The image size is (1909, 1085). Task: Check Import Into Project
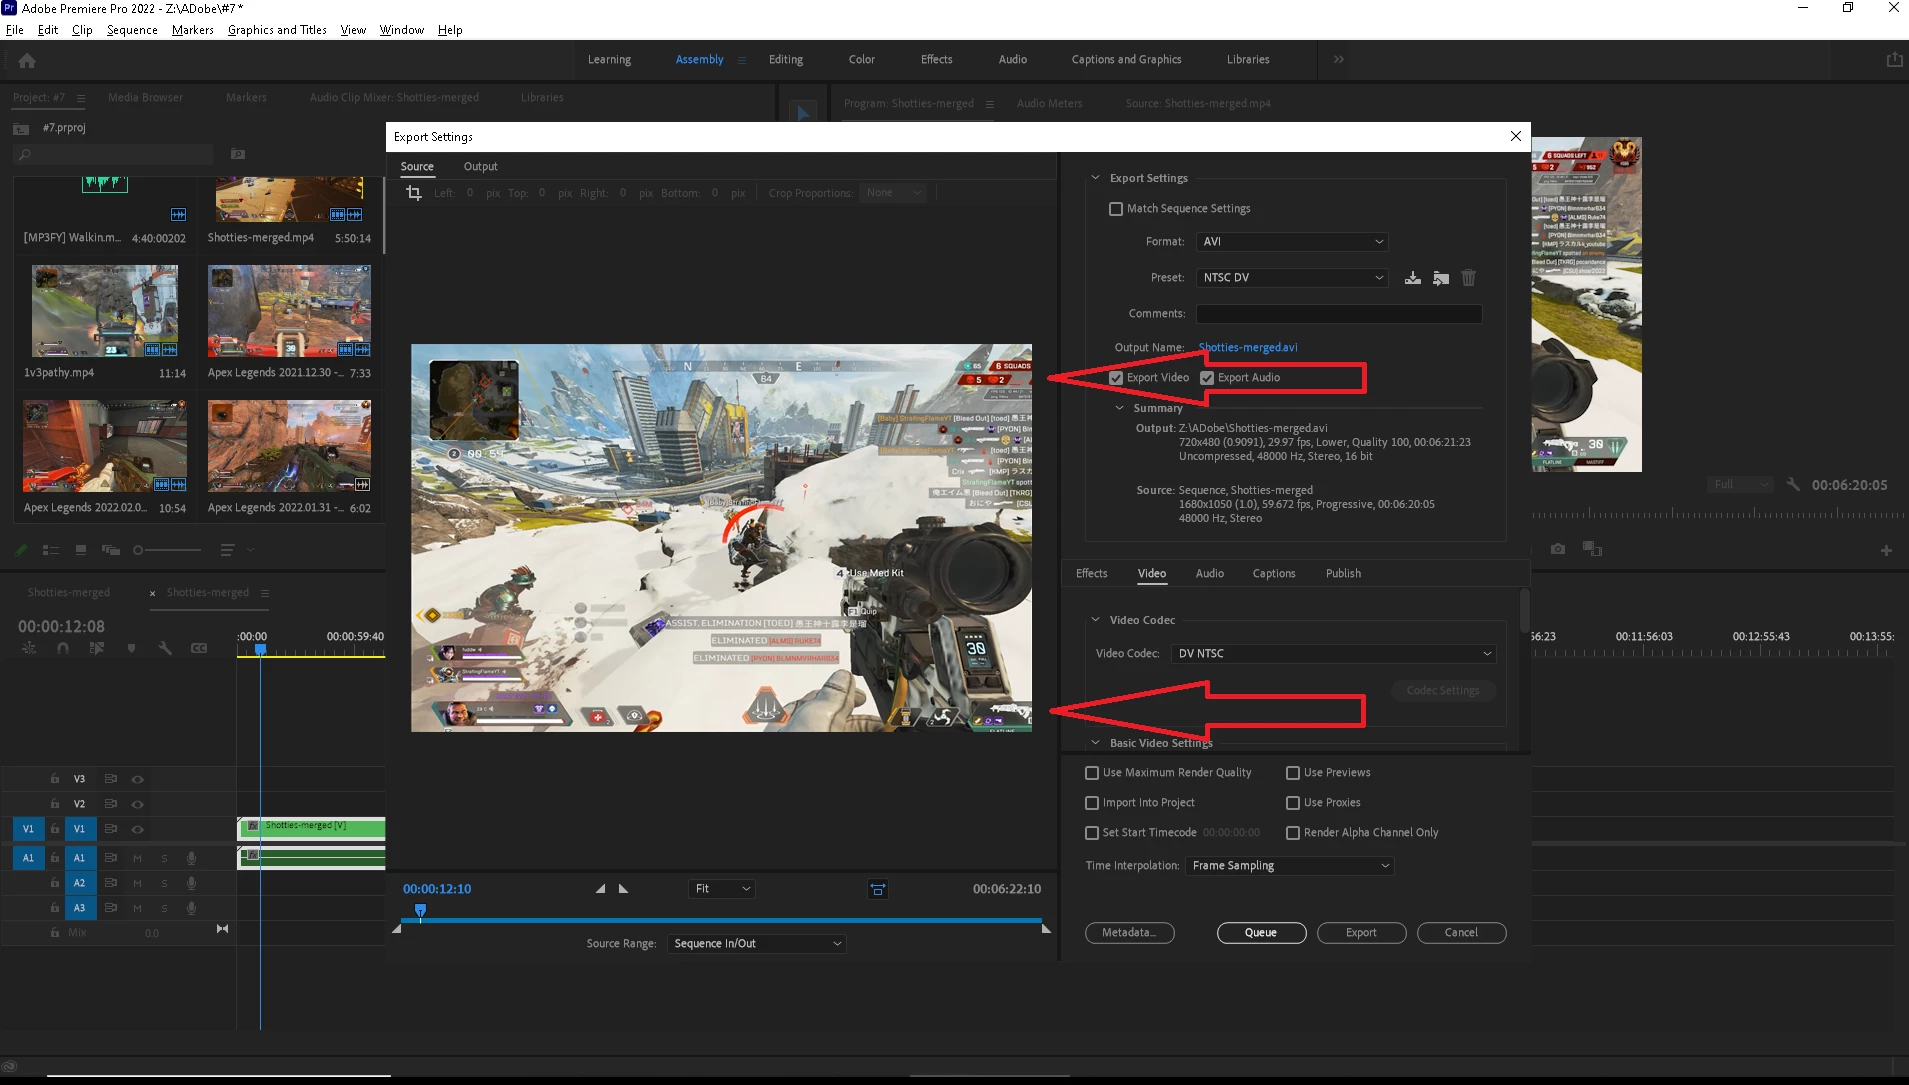point(1092,803)
